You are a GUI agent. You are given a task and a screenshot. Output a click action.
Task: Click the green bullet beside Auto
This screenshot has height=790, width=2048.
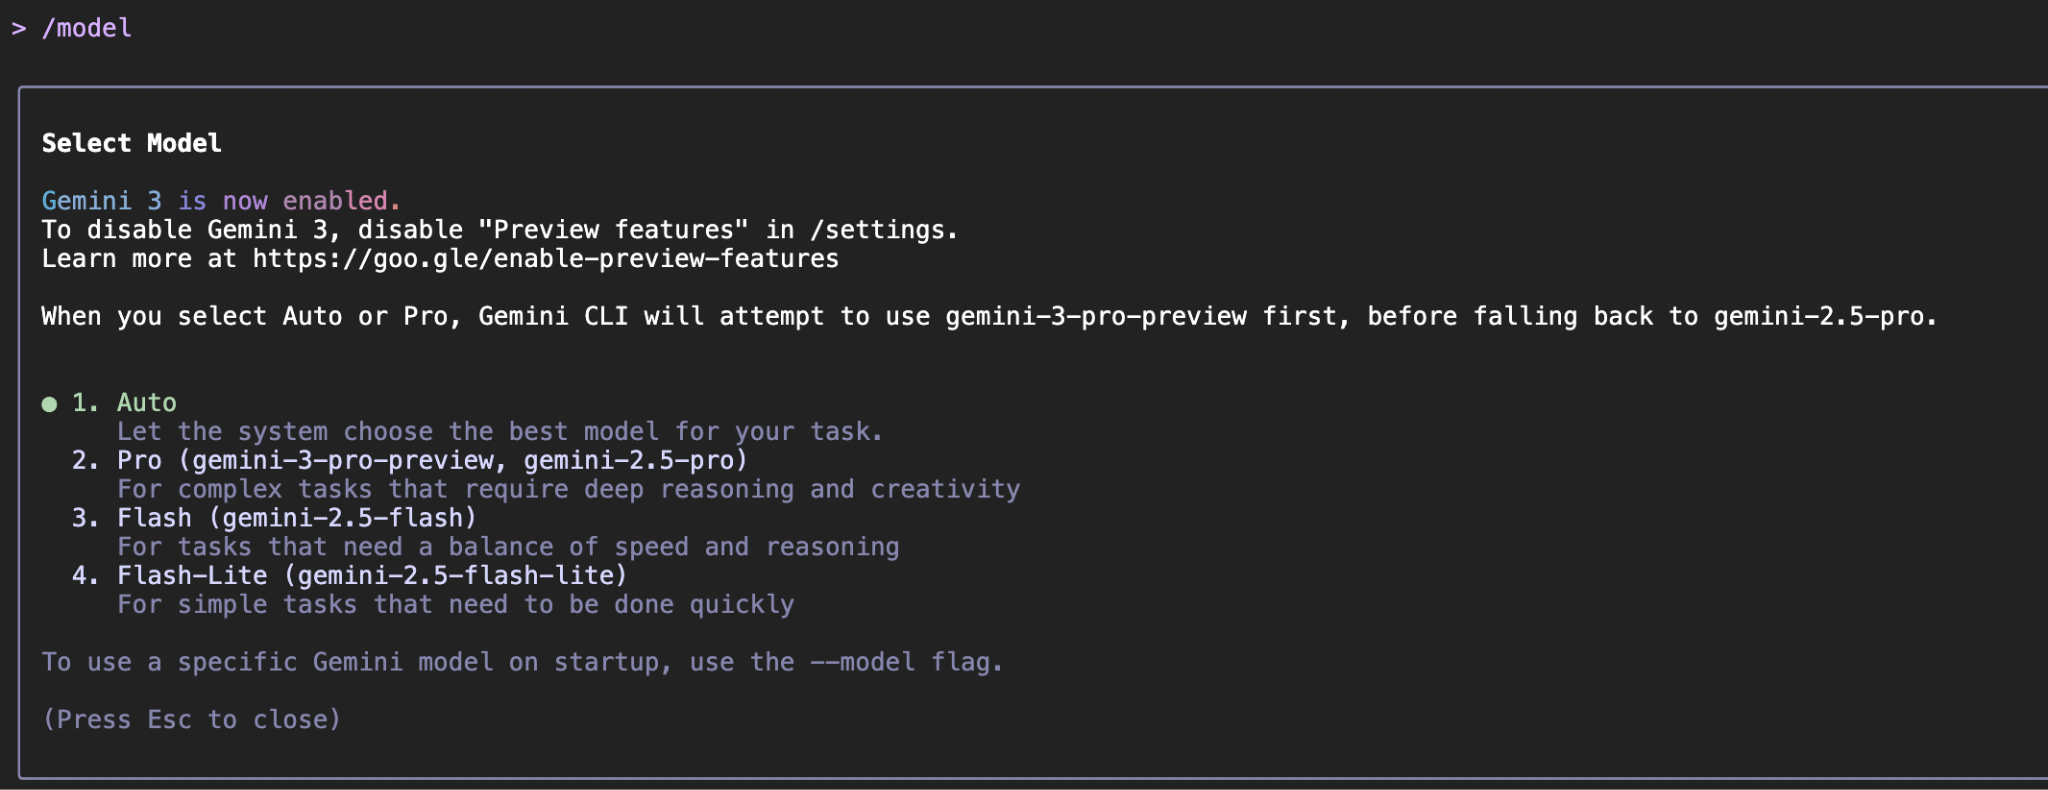[x=49, y=404]
